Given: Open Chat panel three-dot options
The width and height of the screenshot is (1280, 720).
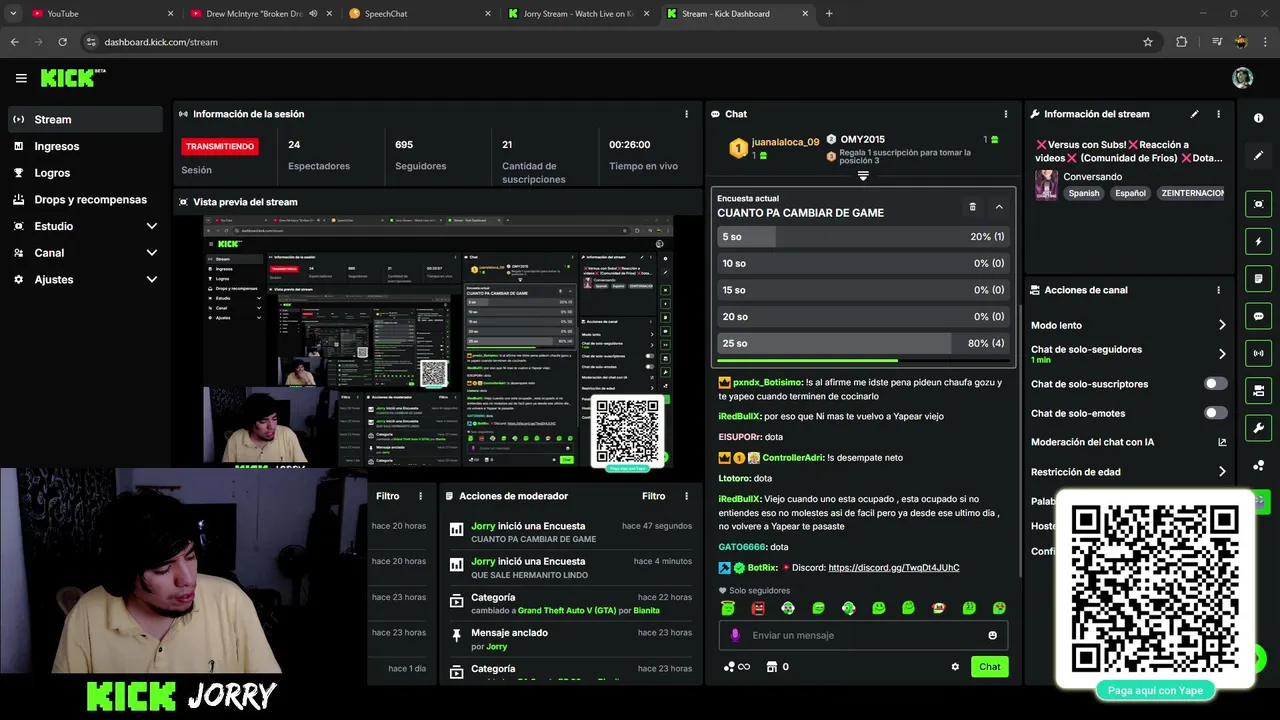Looking at the screenshot, I should pyautogui.click(x=1006, y=114).
